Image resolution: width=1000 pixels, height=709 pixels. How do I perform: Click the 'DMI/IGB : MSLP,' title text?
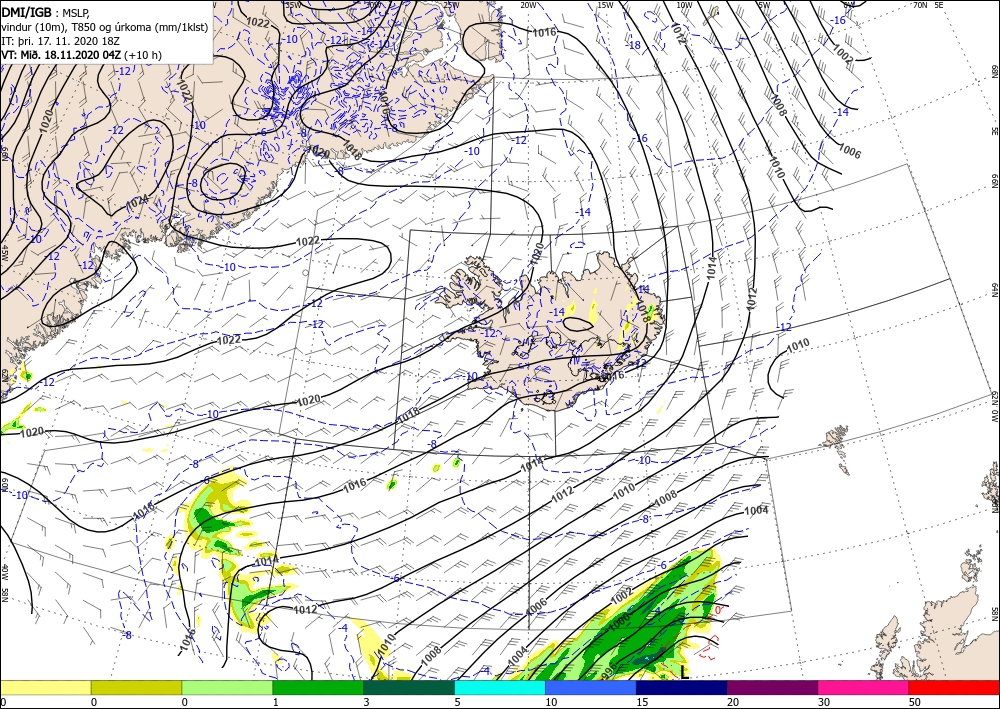46,11
